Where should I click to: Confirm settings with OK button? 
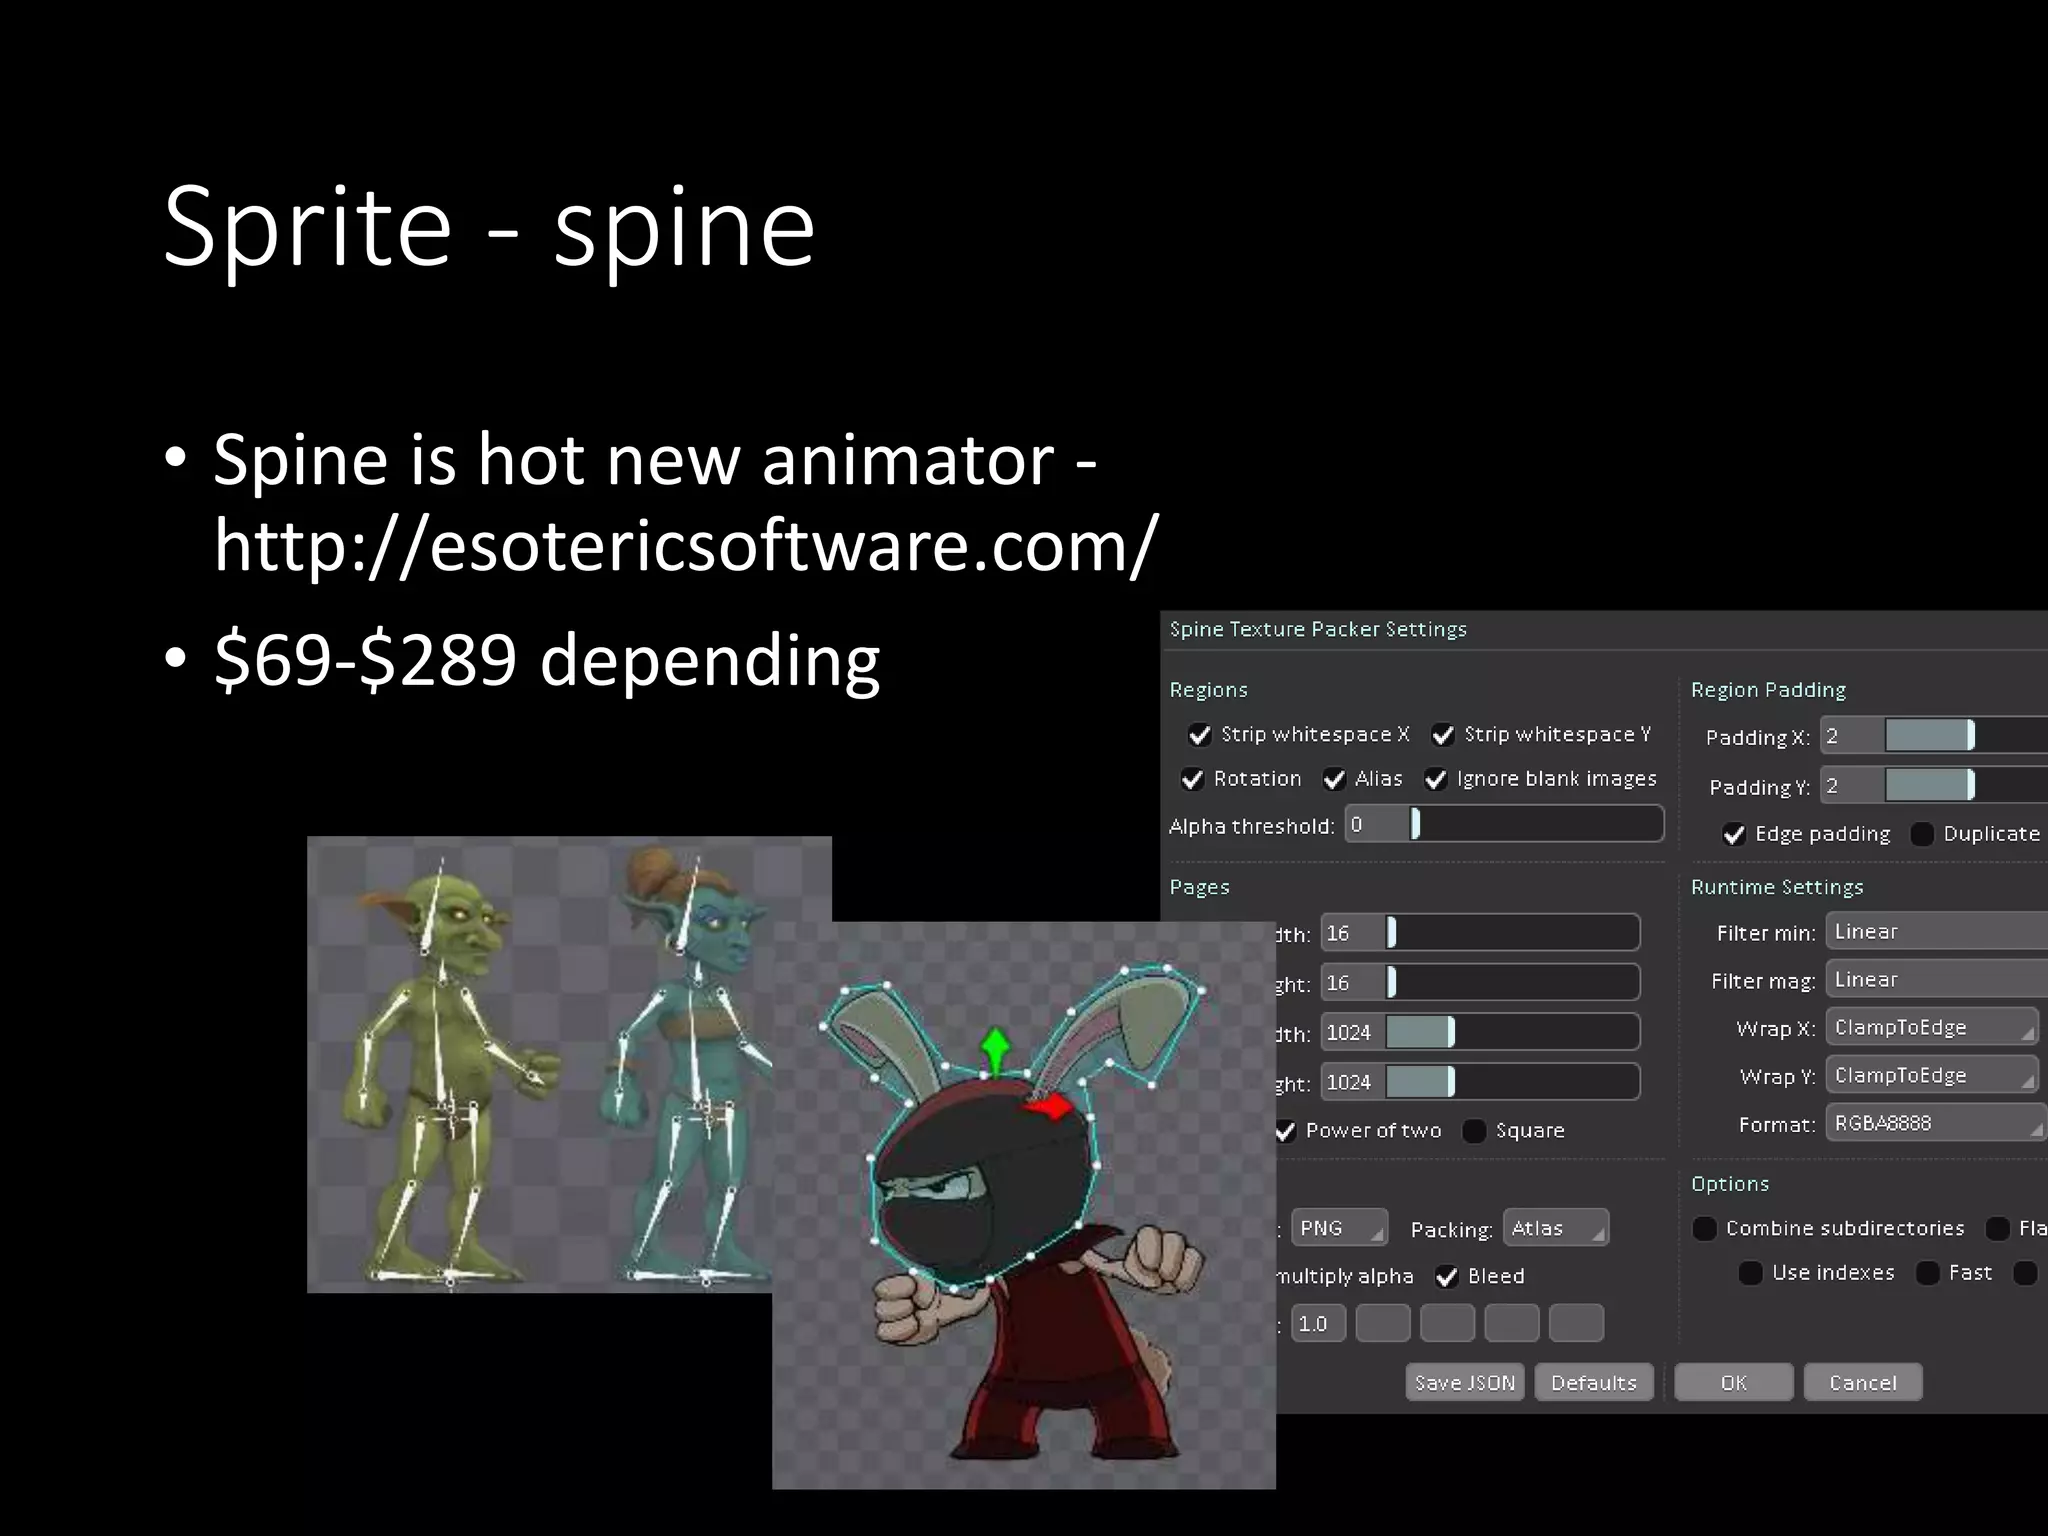pyautogui.click(x=1733, y=1383)
